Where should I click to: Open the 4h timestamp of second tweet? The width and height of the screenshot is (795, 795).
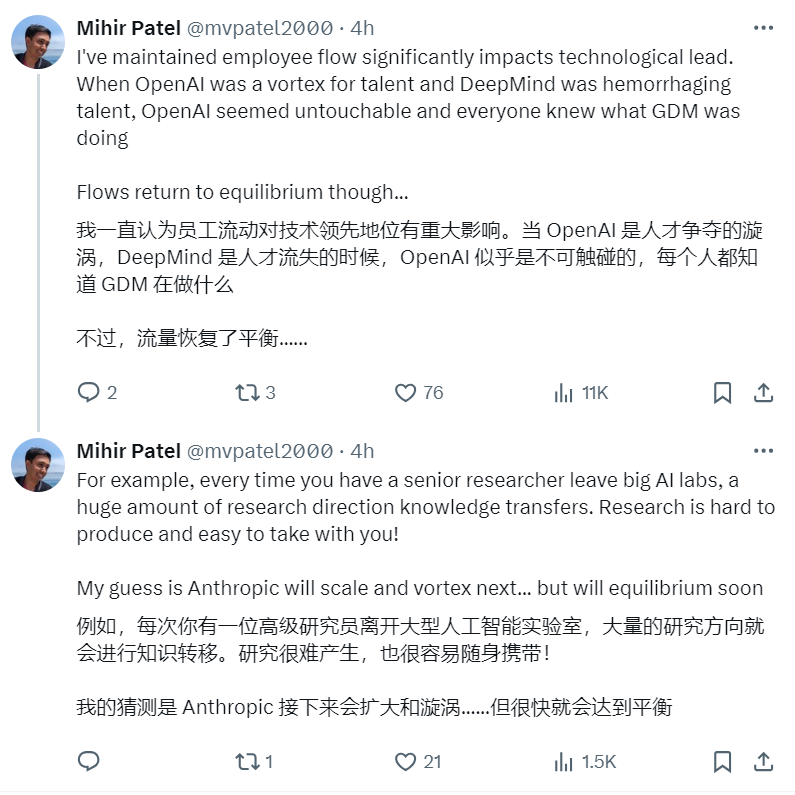[363, 450]
